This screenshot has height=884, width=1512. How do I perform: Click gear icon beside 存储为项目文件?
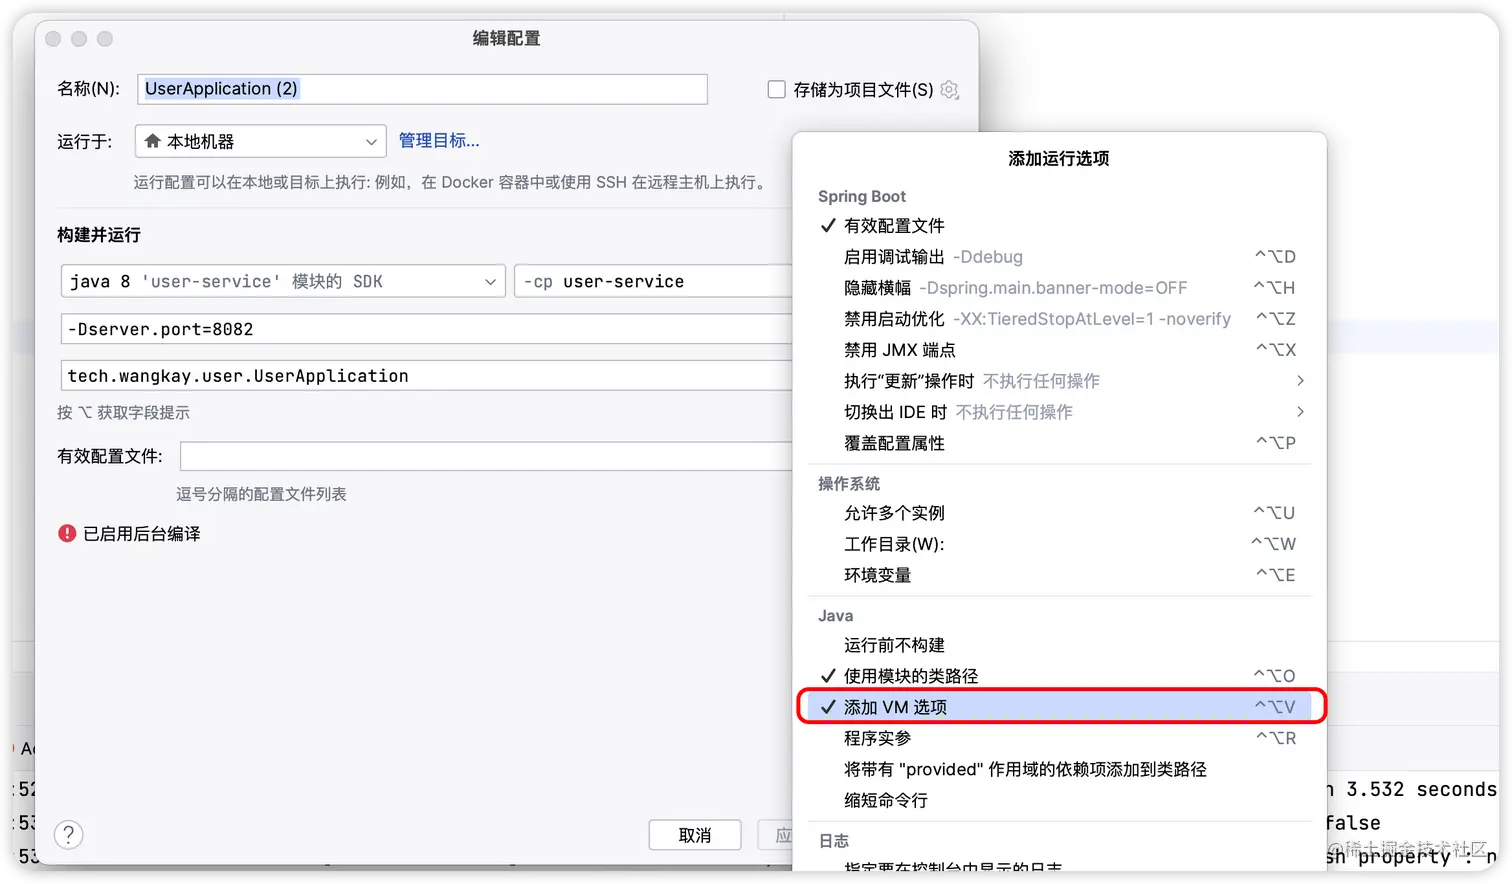coord(949,90)
